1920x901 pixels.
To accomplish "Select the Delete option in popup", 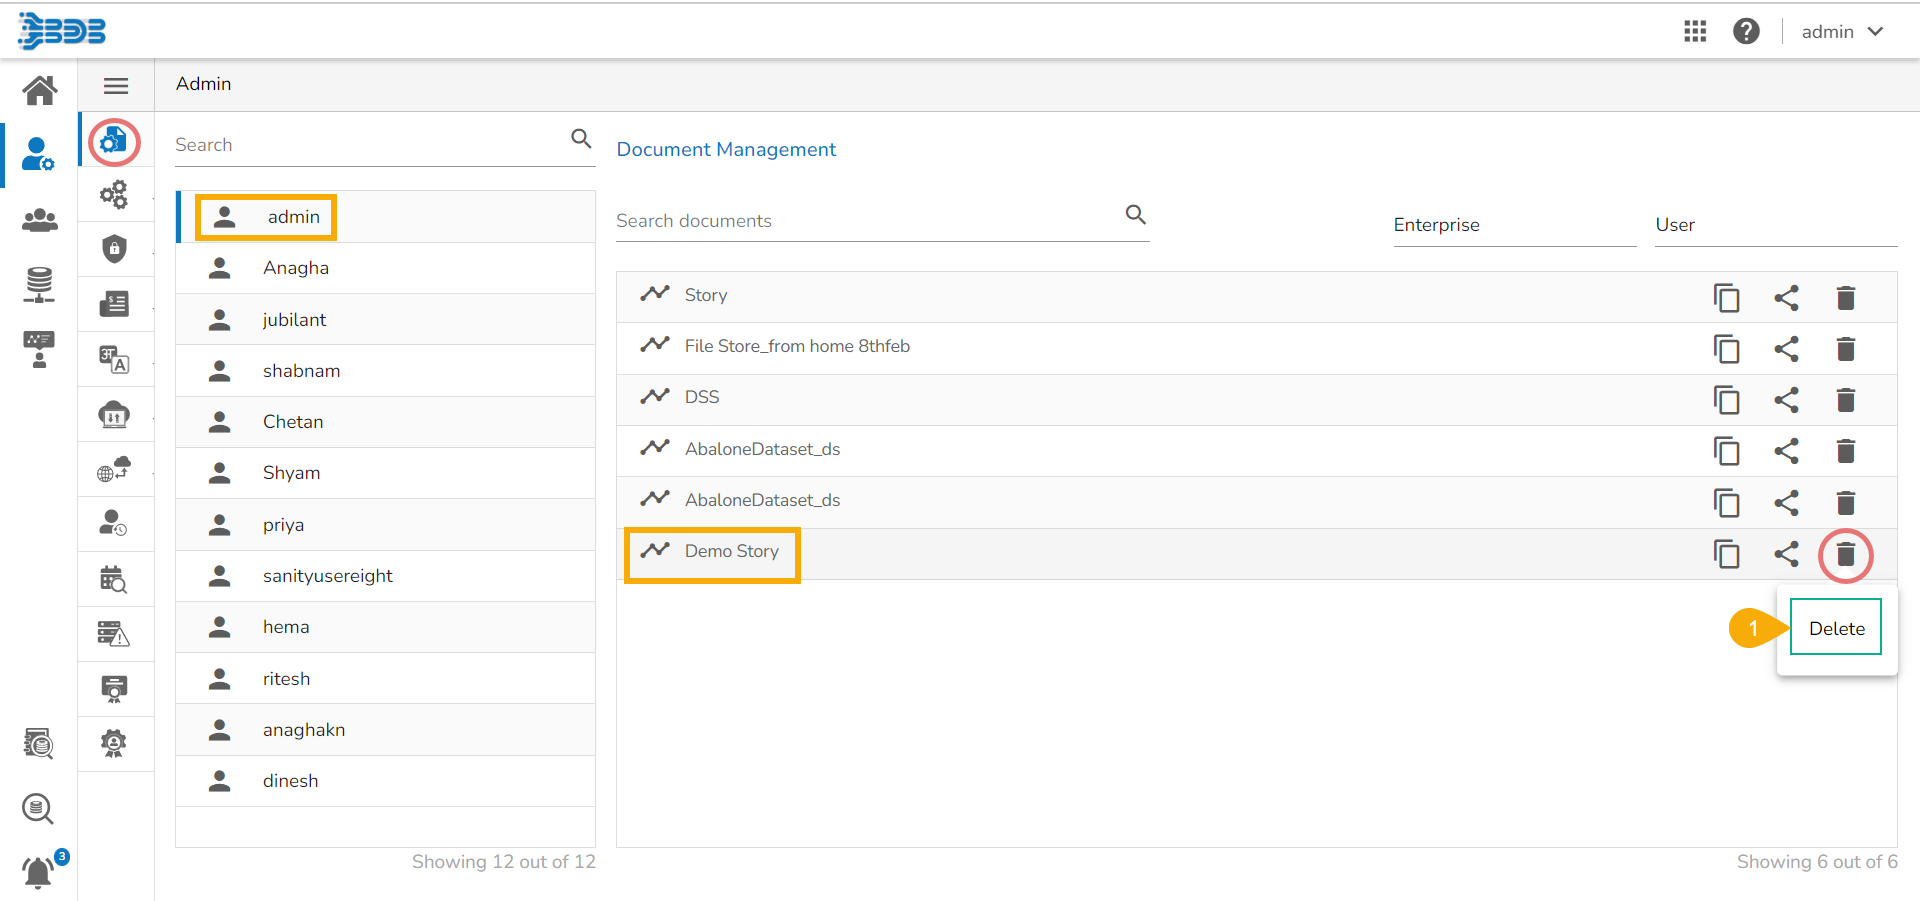I will 1836,628.
